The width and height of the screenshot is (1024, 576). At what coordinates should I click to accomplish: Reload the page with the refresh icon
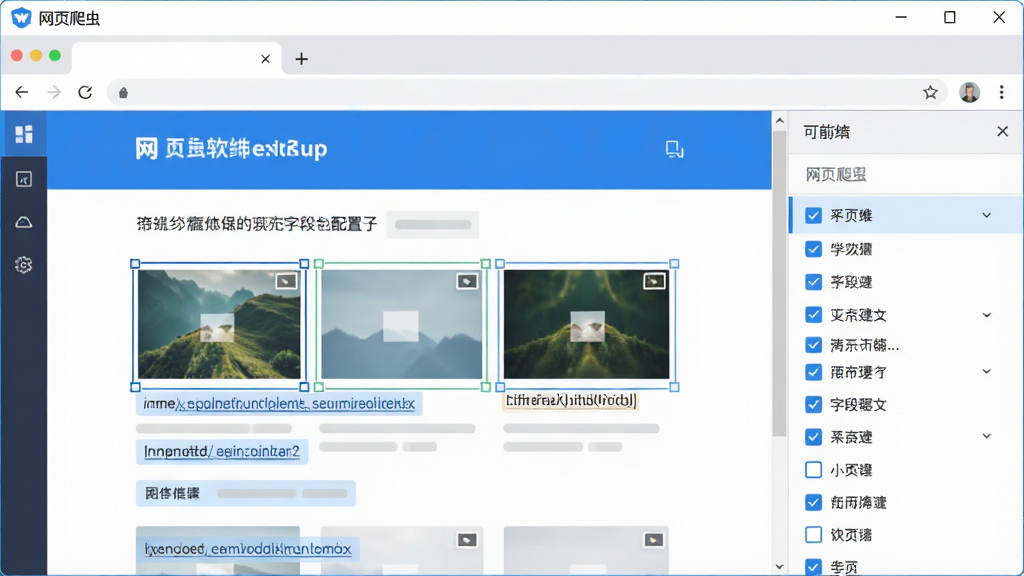[x=86, y=92]
